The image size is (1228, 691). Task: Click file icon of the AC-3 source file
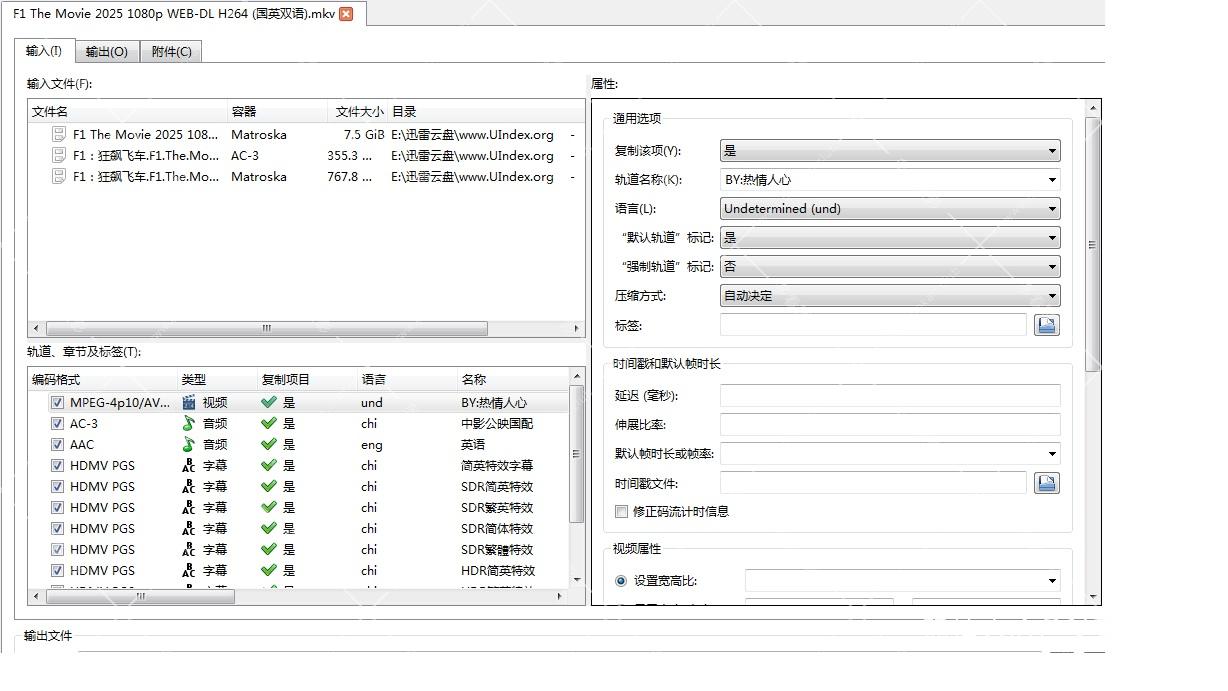[59, 155]
